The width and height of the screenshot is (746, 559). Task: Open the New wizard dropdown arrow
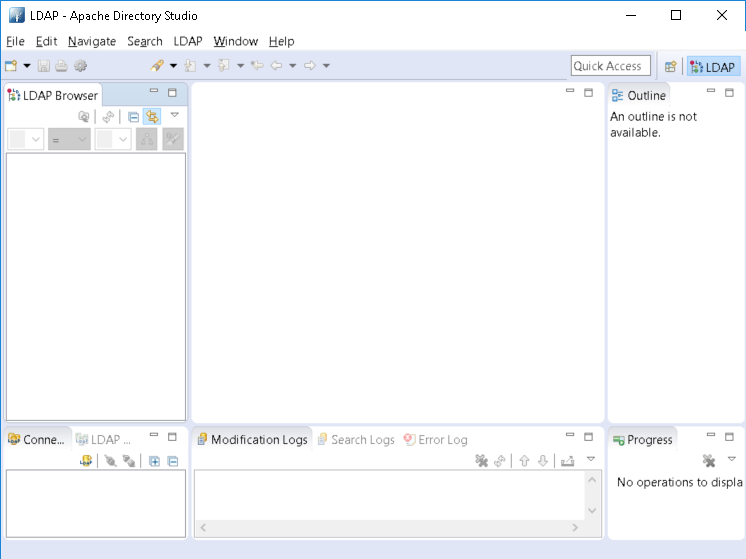click(x=27, y=66)
